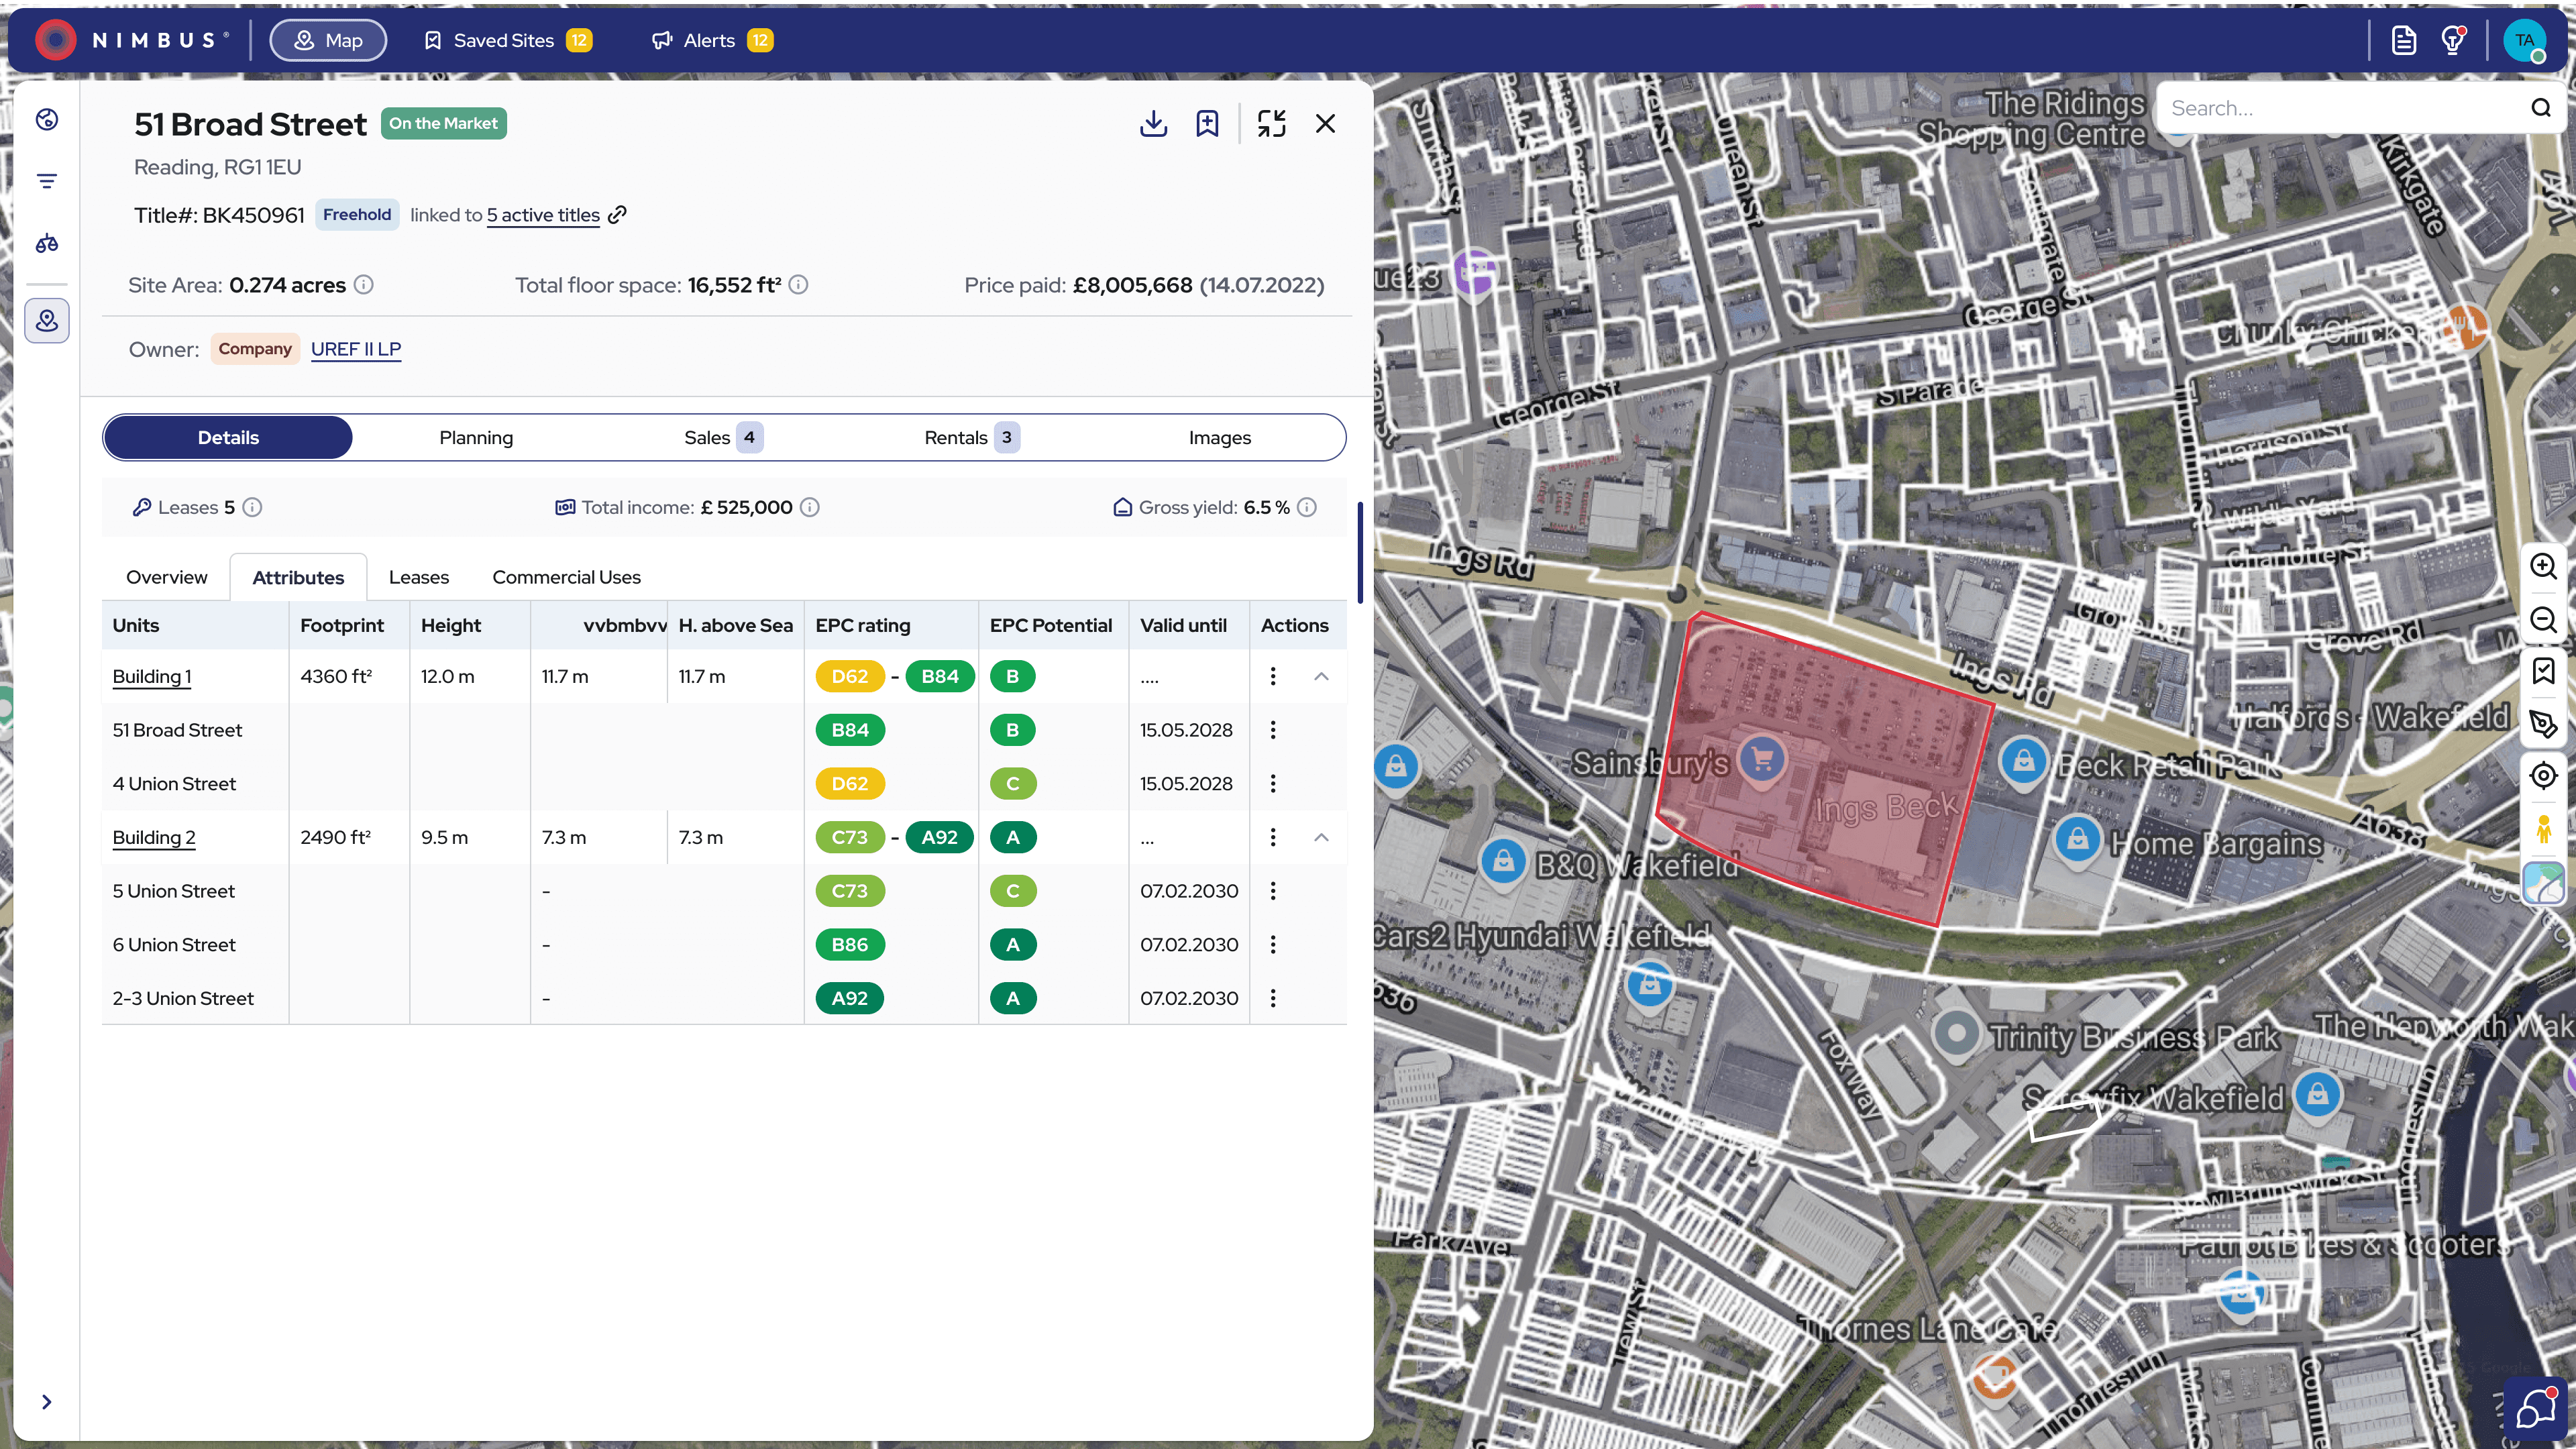Activate the map drawing pen tool

point(2543,723)
